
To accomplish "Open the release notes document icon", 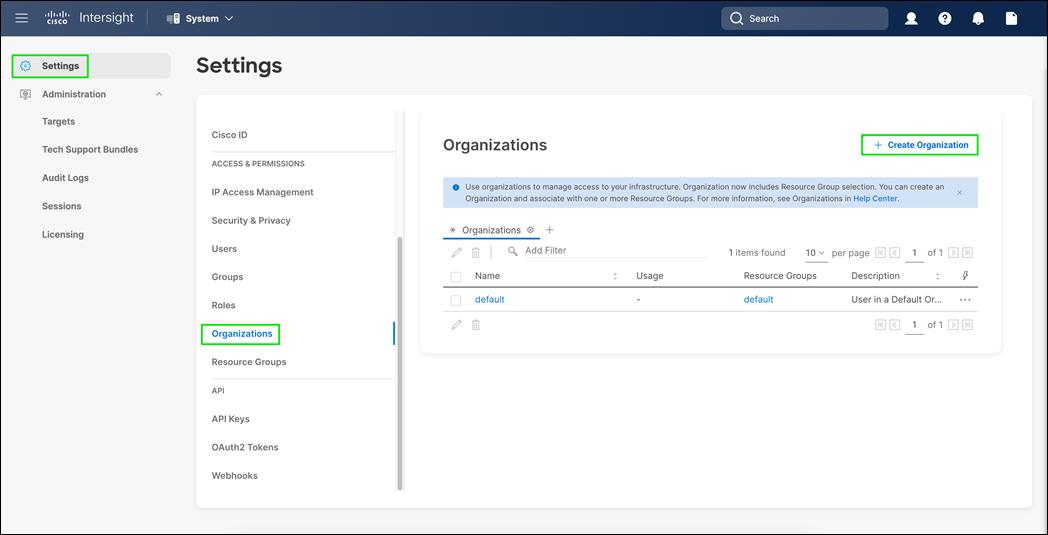I will (1011, 19).
